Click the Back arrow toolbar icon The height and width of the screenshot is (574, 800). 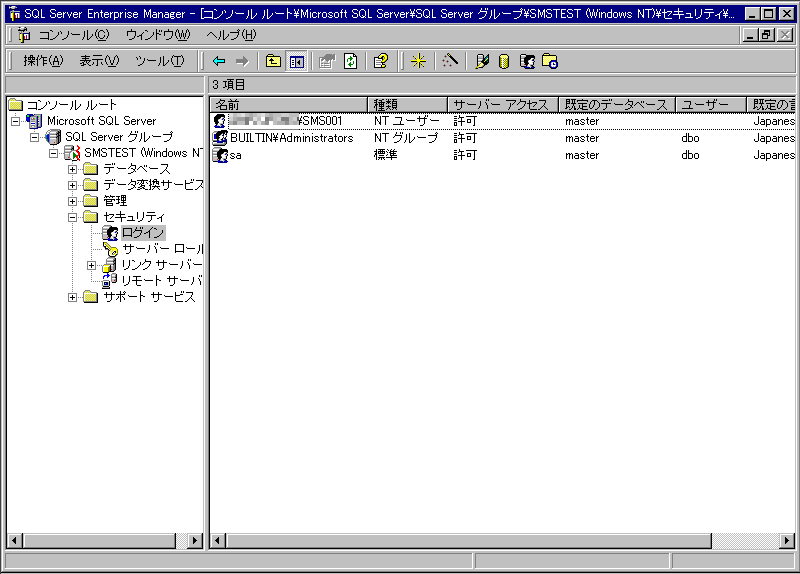click(219, 61)
